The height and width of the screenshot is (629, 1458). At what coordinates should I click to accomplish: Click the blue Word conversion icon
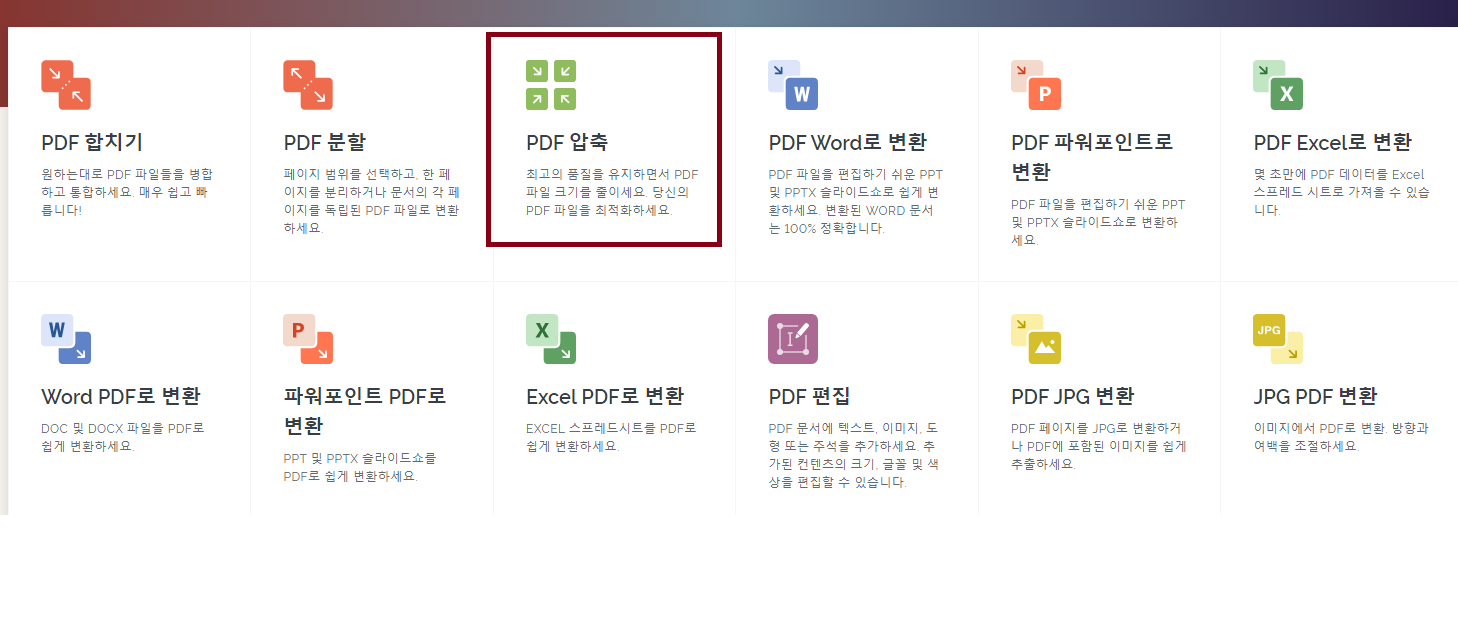(x=792, y=85)
